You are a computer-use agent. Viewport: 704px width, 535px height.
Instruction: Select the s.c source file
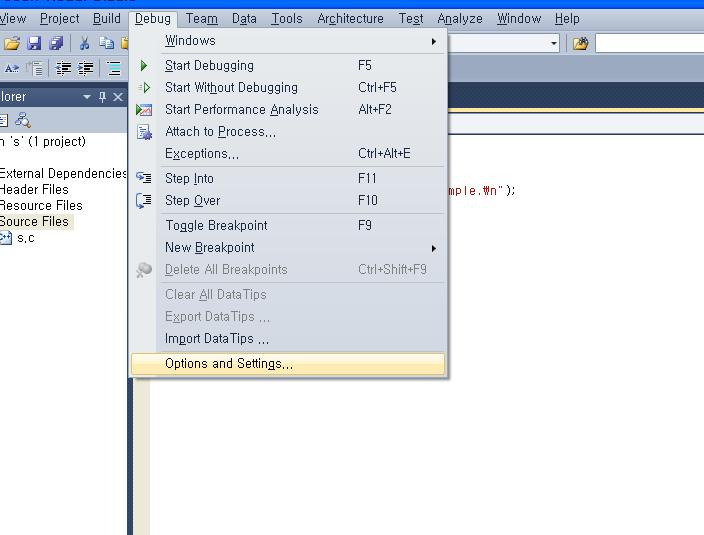coord(26,238)
